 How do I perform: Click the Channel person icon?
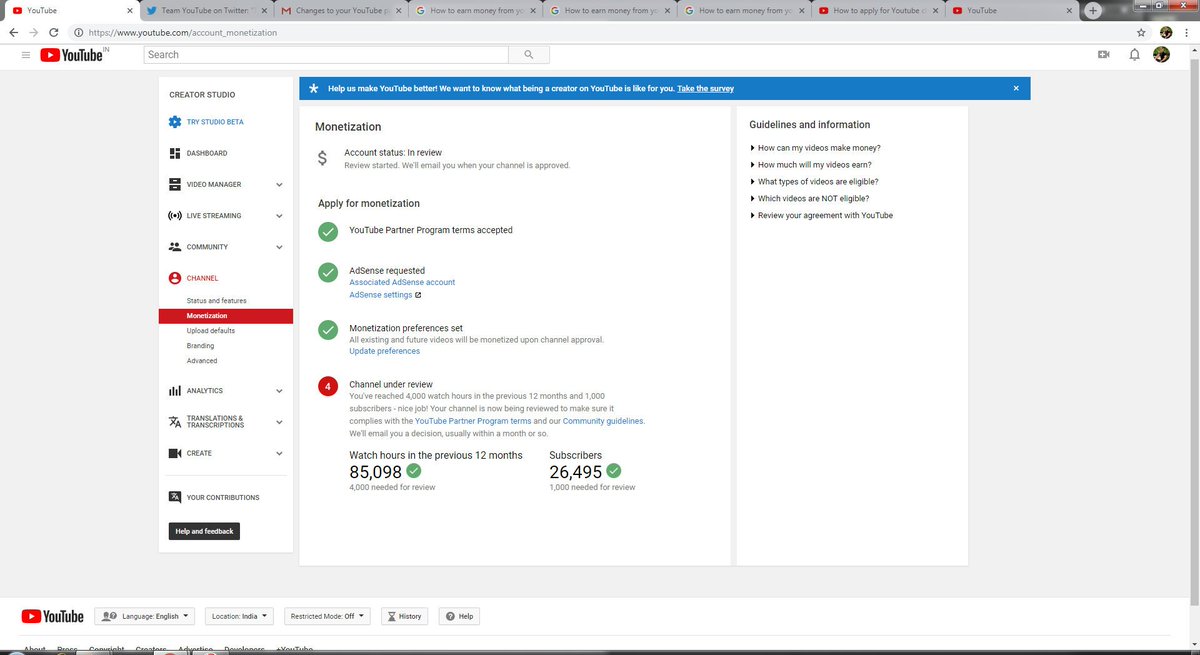coord(175,278)
